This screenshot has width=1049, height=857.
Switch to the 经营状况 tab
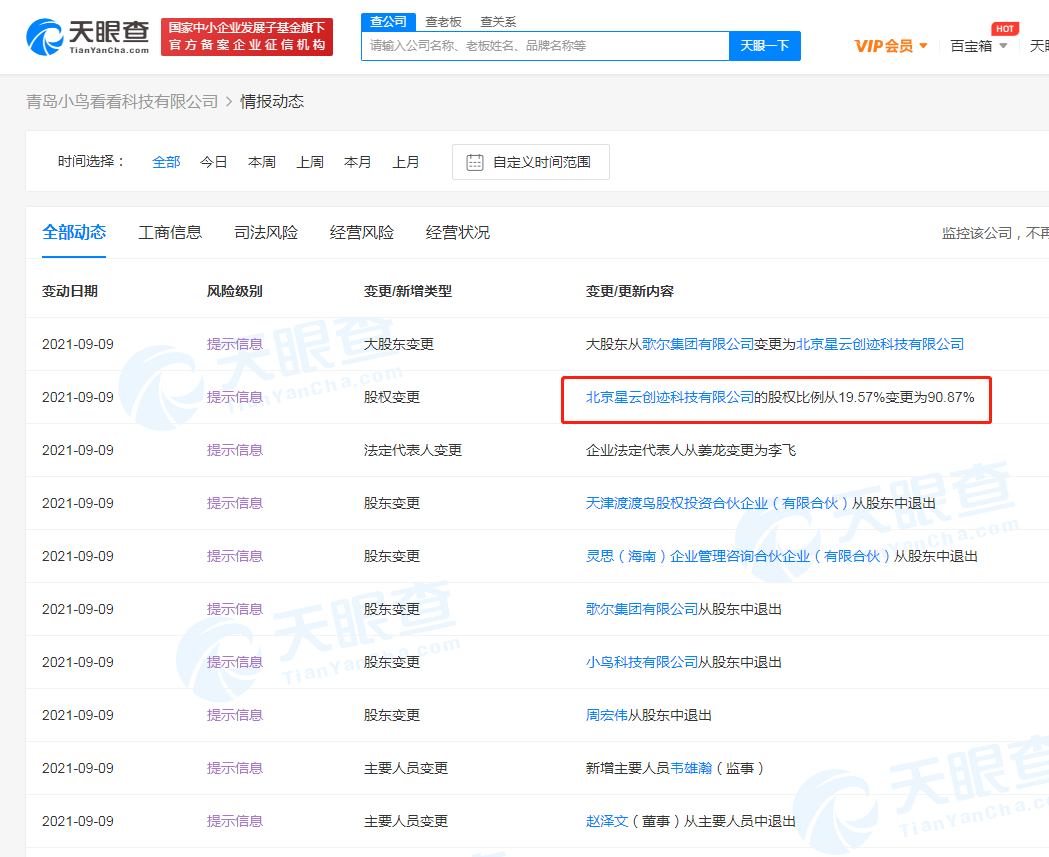click(458, 232)
